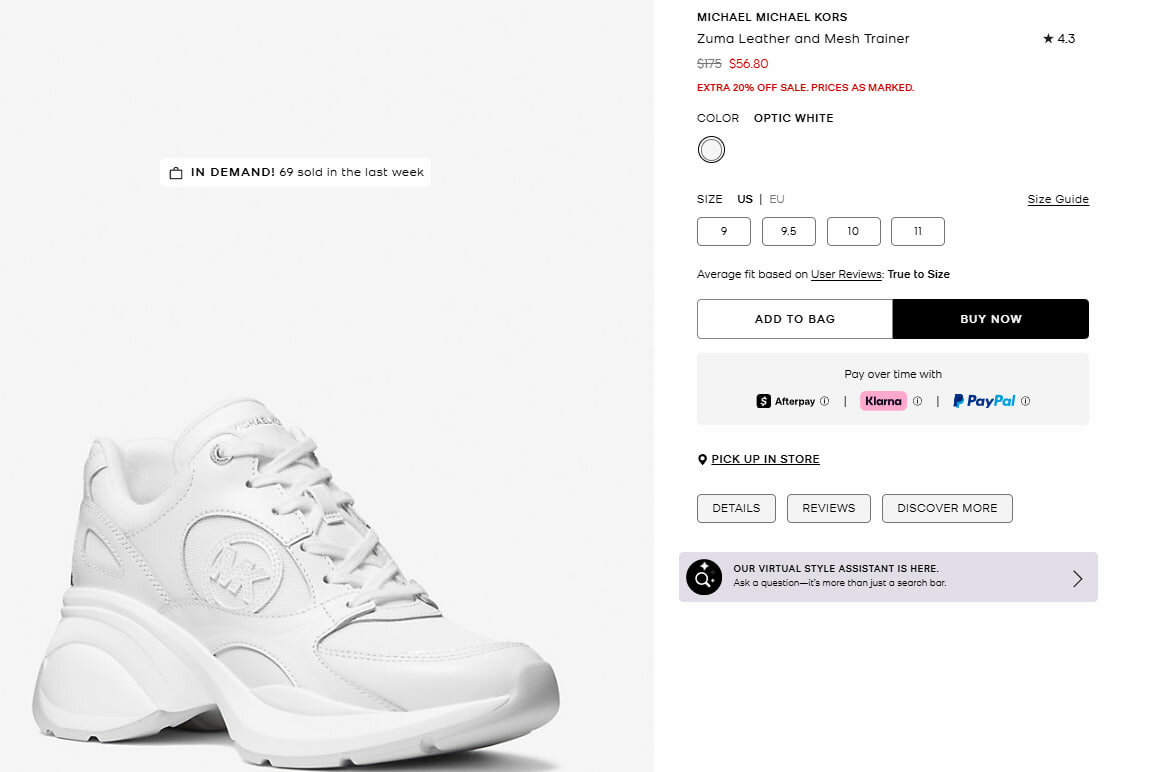This screenshot has height=772, width=1171.
Task: Click the PayPal info icon
Action: coord(1026,401)
